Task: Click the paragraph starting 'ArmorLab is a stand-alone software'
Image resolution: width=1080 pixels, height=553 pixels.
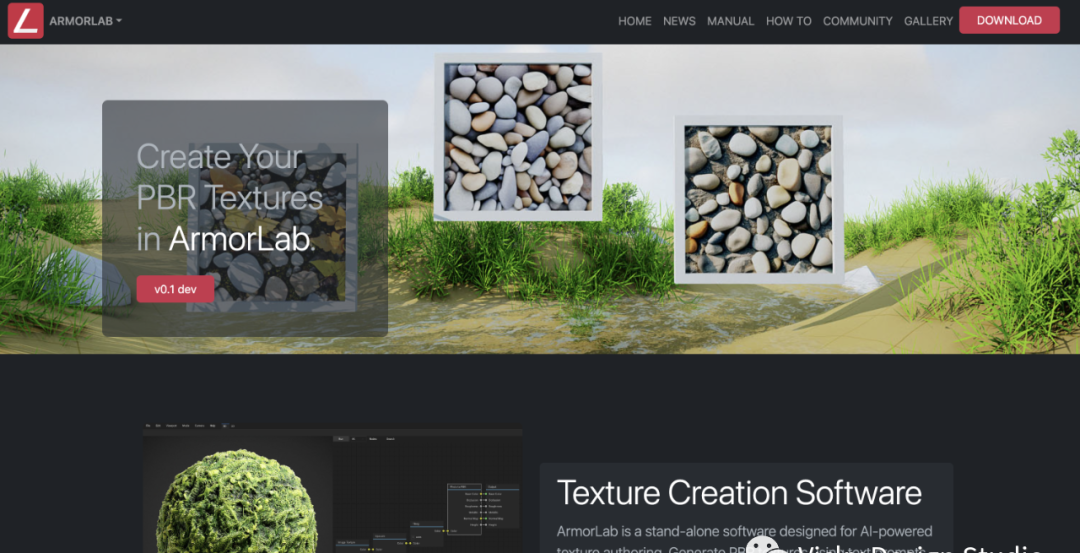Action: coord(745,541)
